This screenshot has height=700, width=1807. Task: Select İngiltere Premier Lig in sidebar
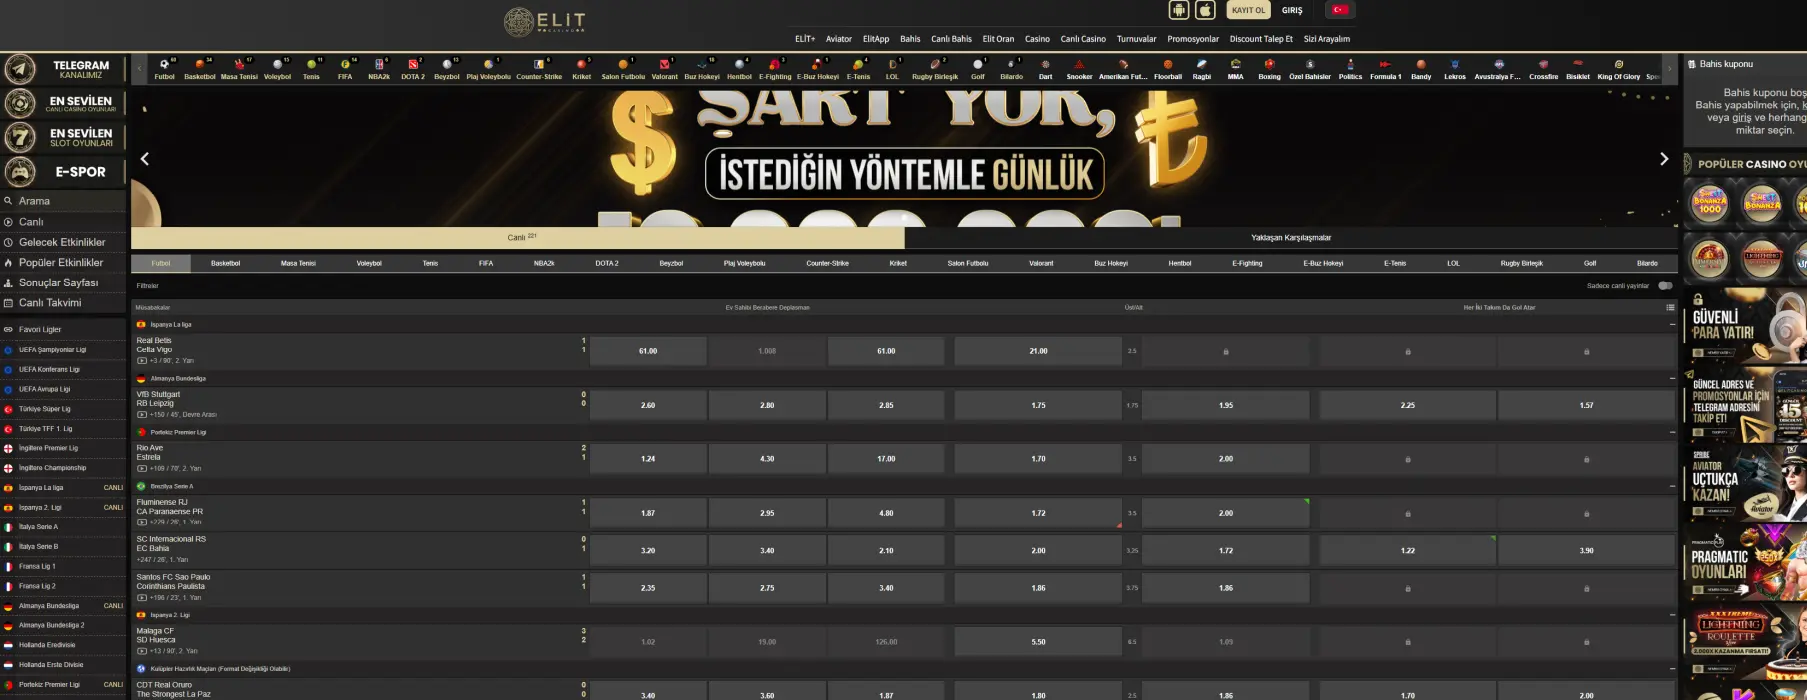(64, 448)
